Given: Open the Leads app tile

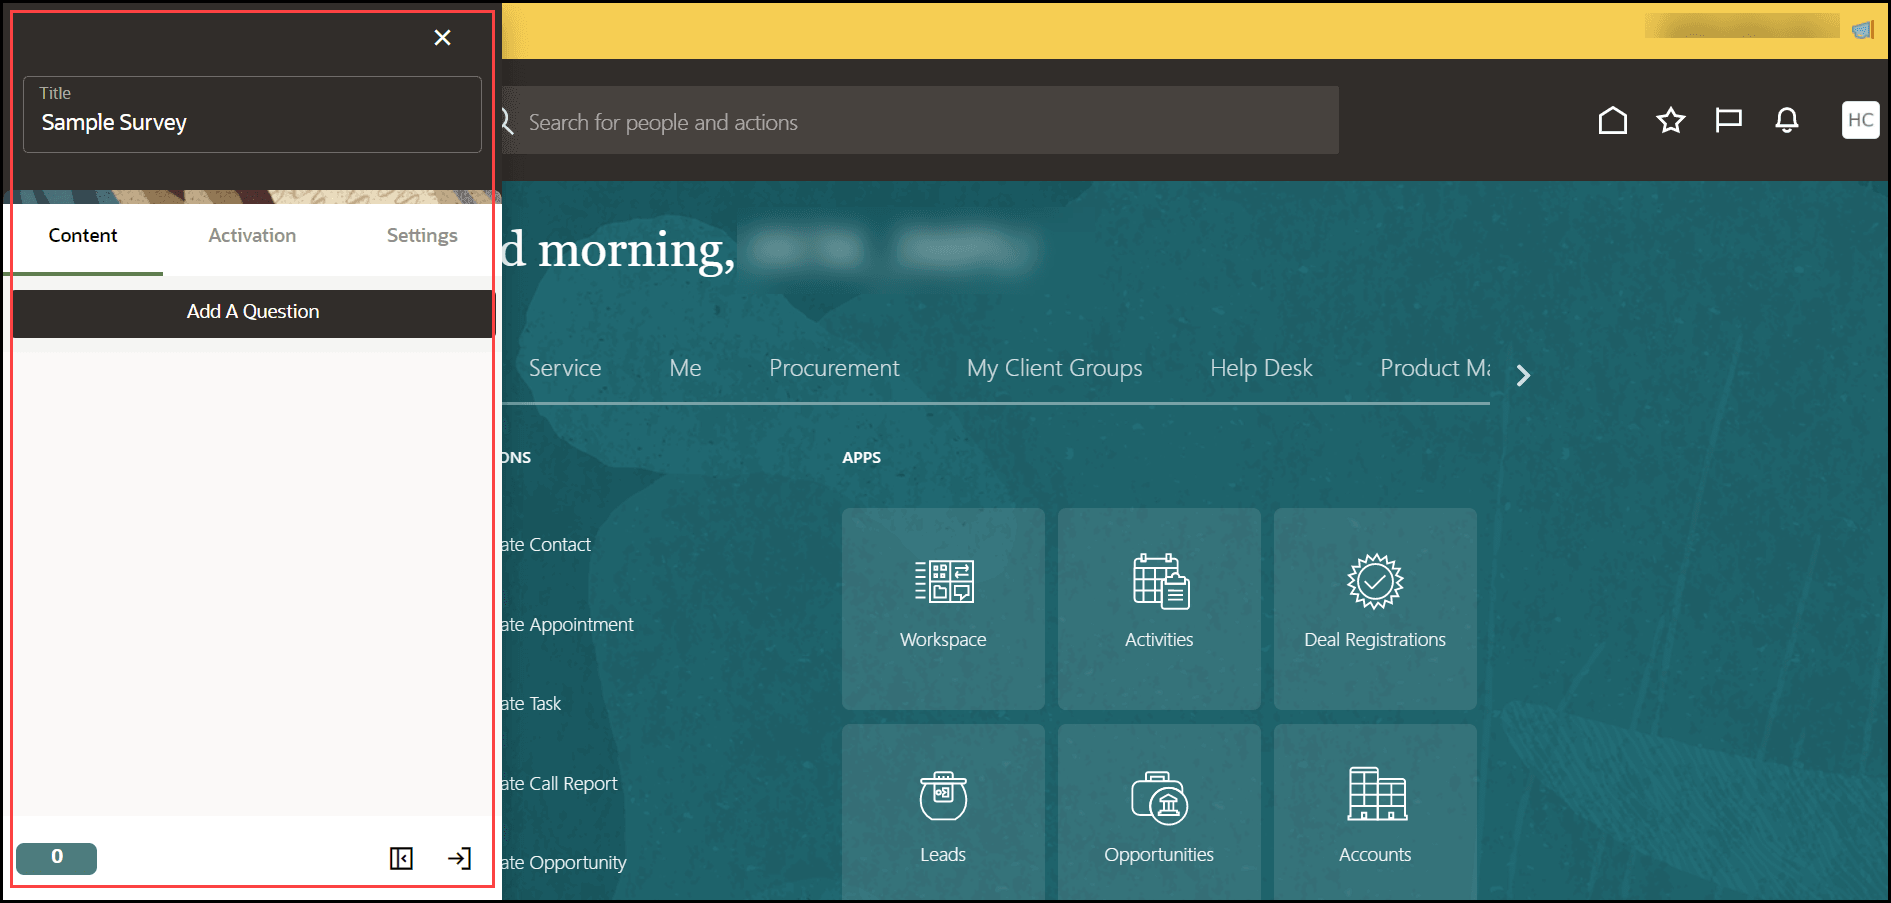Looking at the screenshot, I should click(943, 812).
